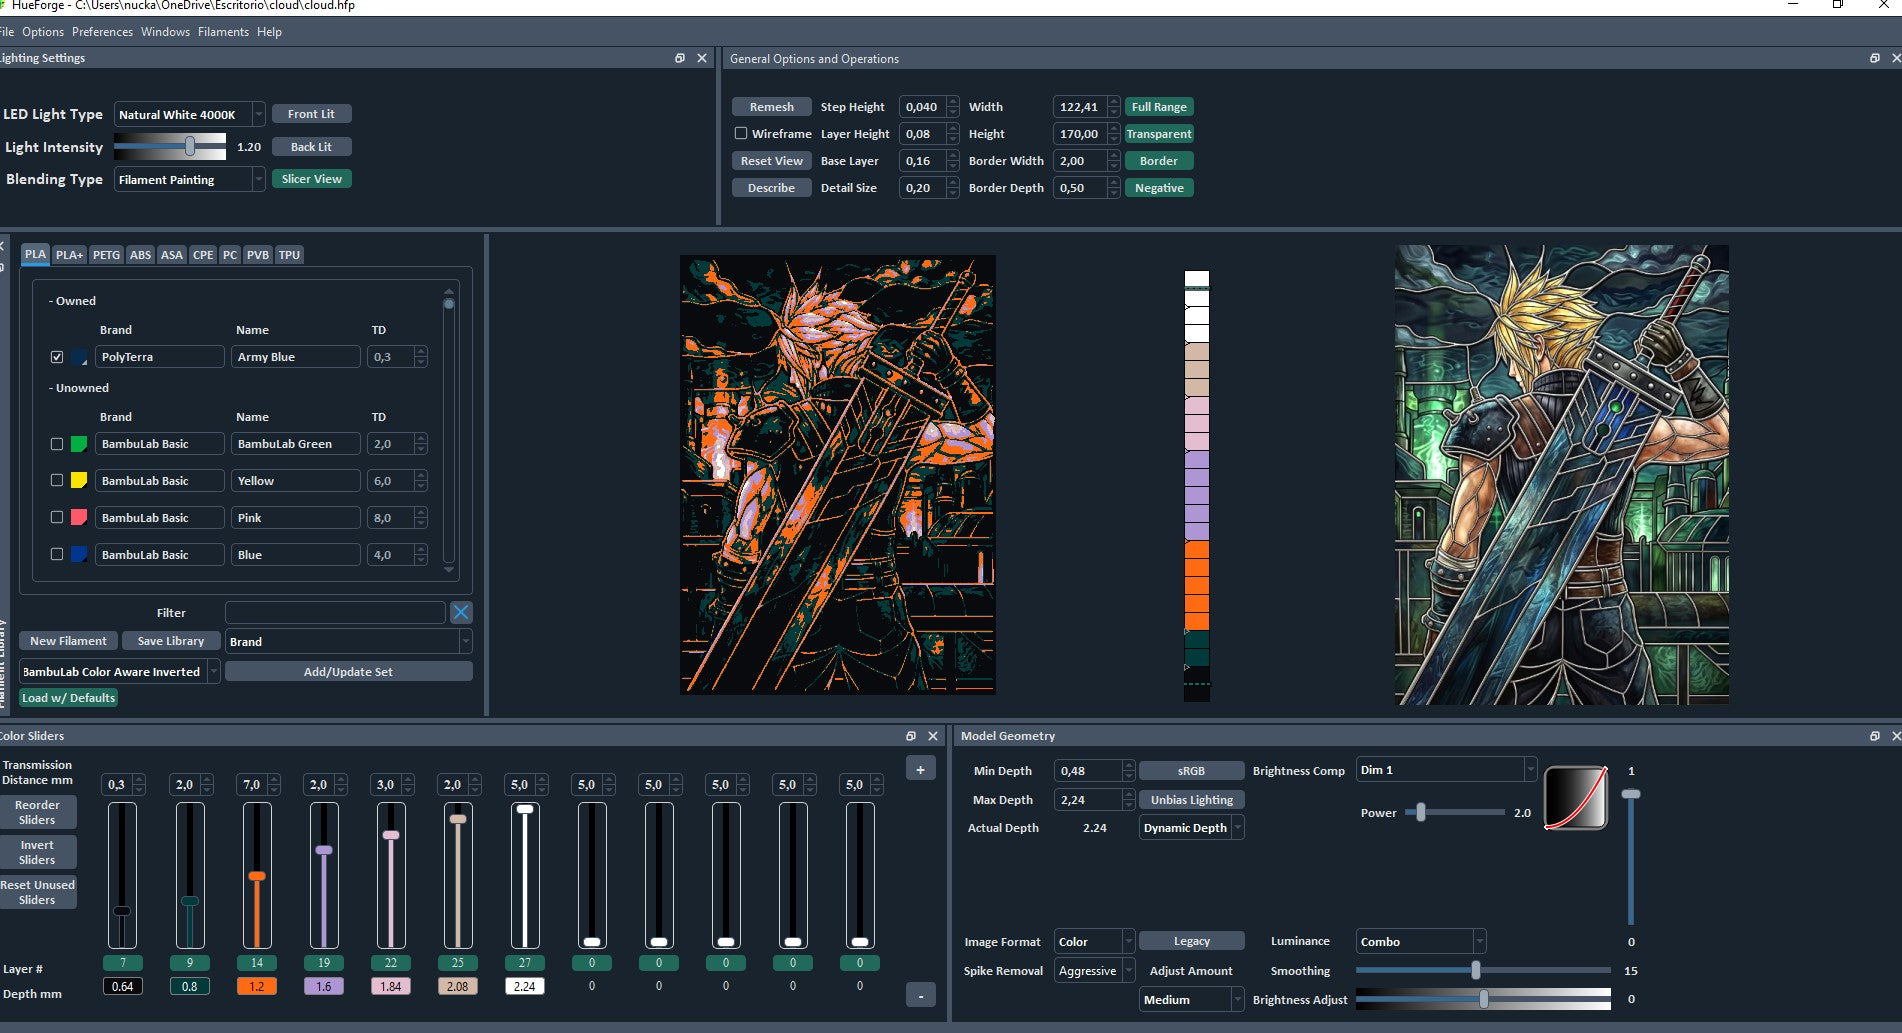The height and width of the screenshot is (1033, 1902).
Task: Click the Smoothing slider
Action: click(x=1483, y=970)
